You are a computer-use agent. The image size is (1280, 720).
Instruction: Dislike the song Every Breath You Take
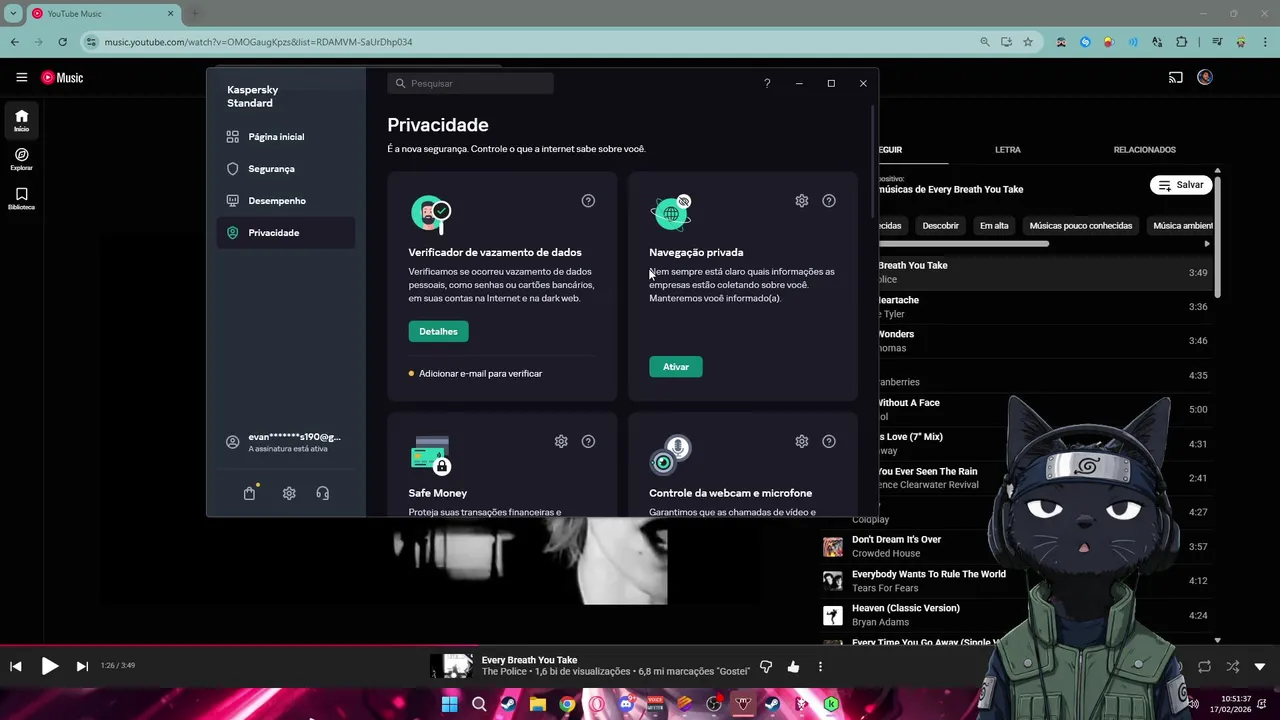point(766,666)
